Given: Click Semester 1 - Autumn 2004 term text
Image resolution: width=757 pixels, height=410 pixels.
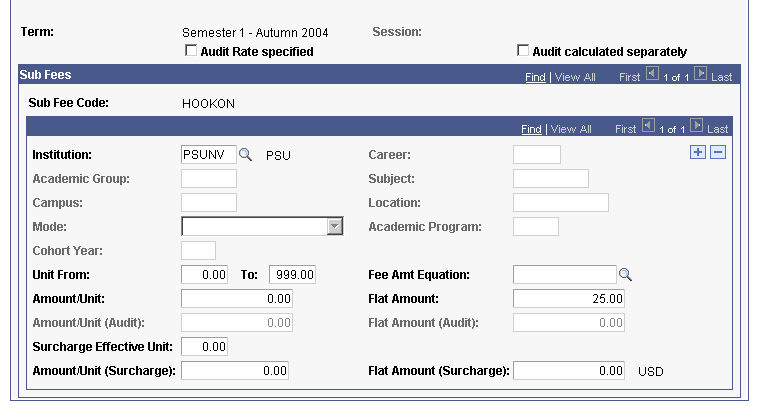Looking at the screenshot, I should point(255,32).
